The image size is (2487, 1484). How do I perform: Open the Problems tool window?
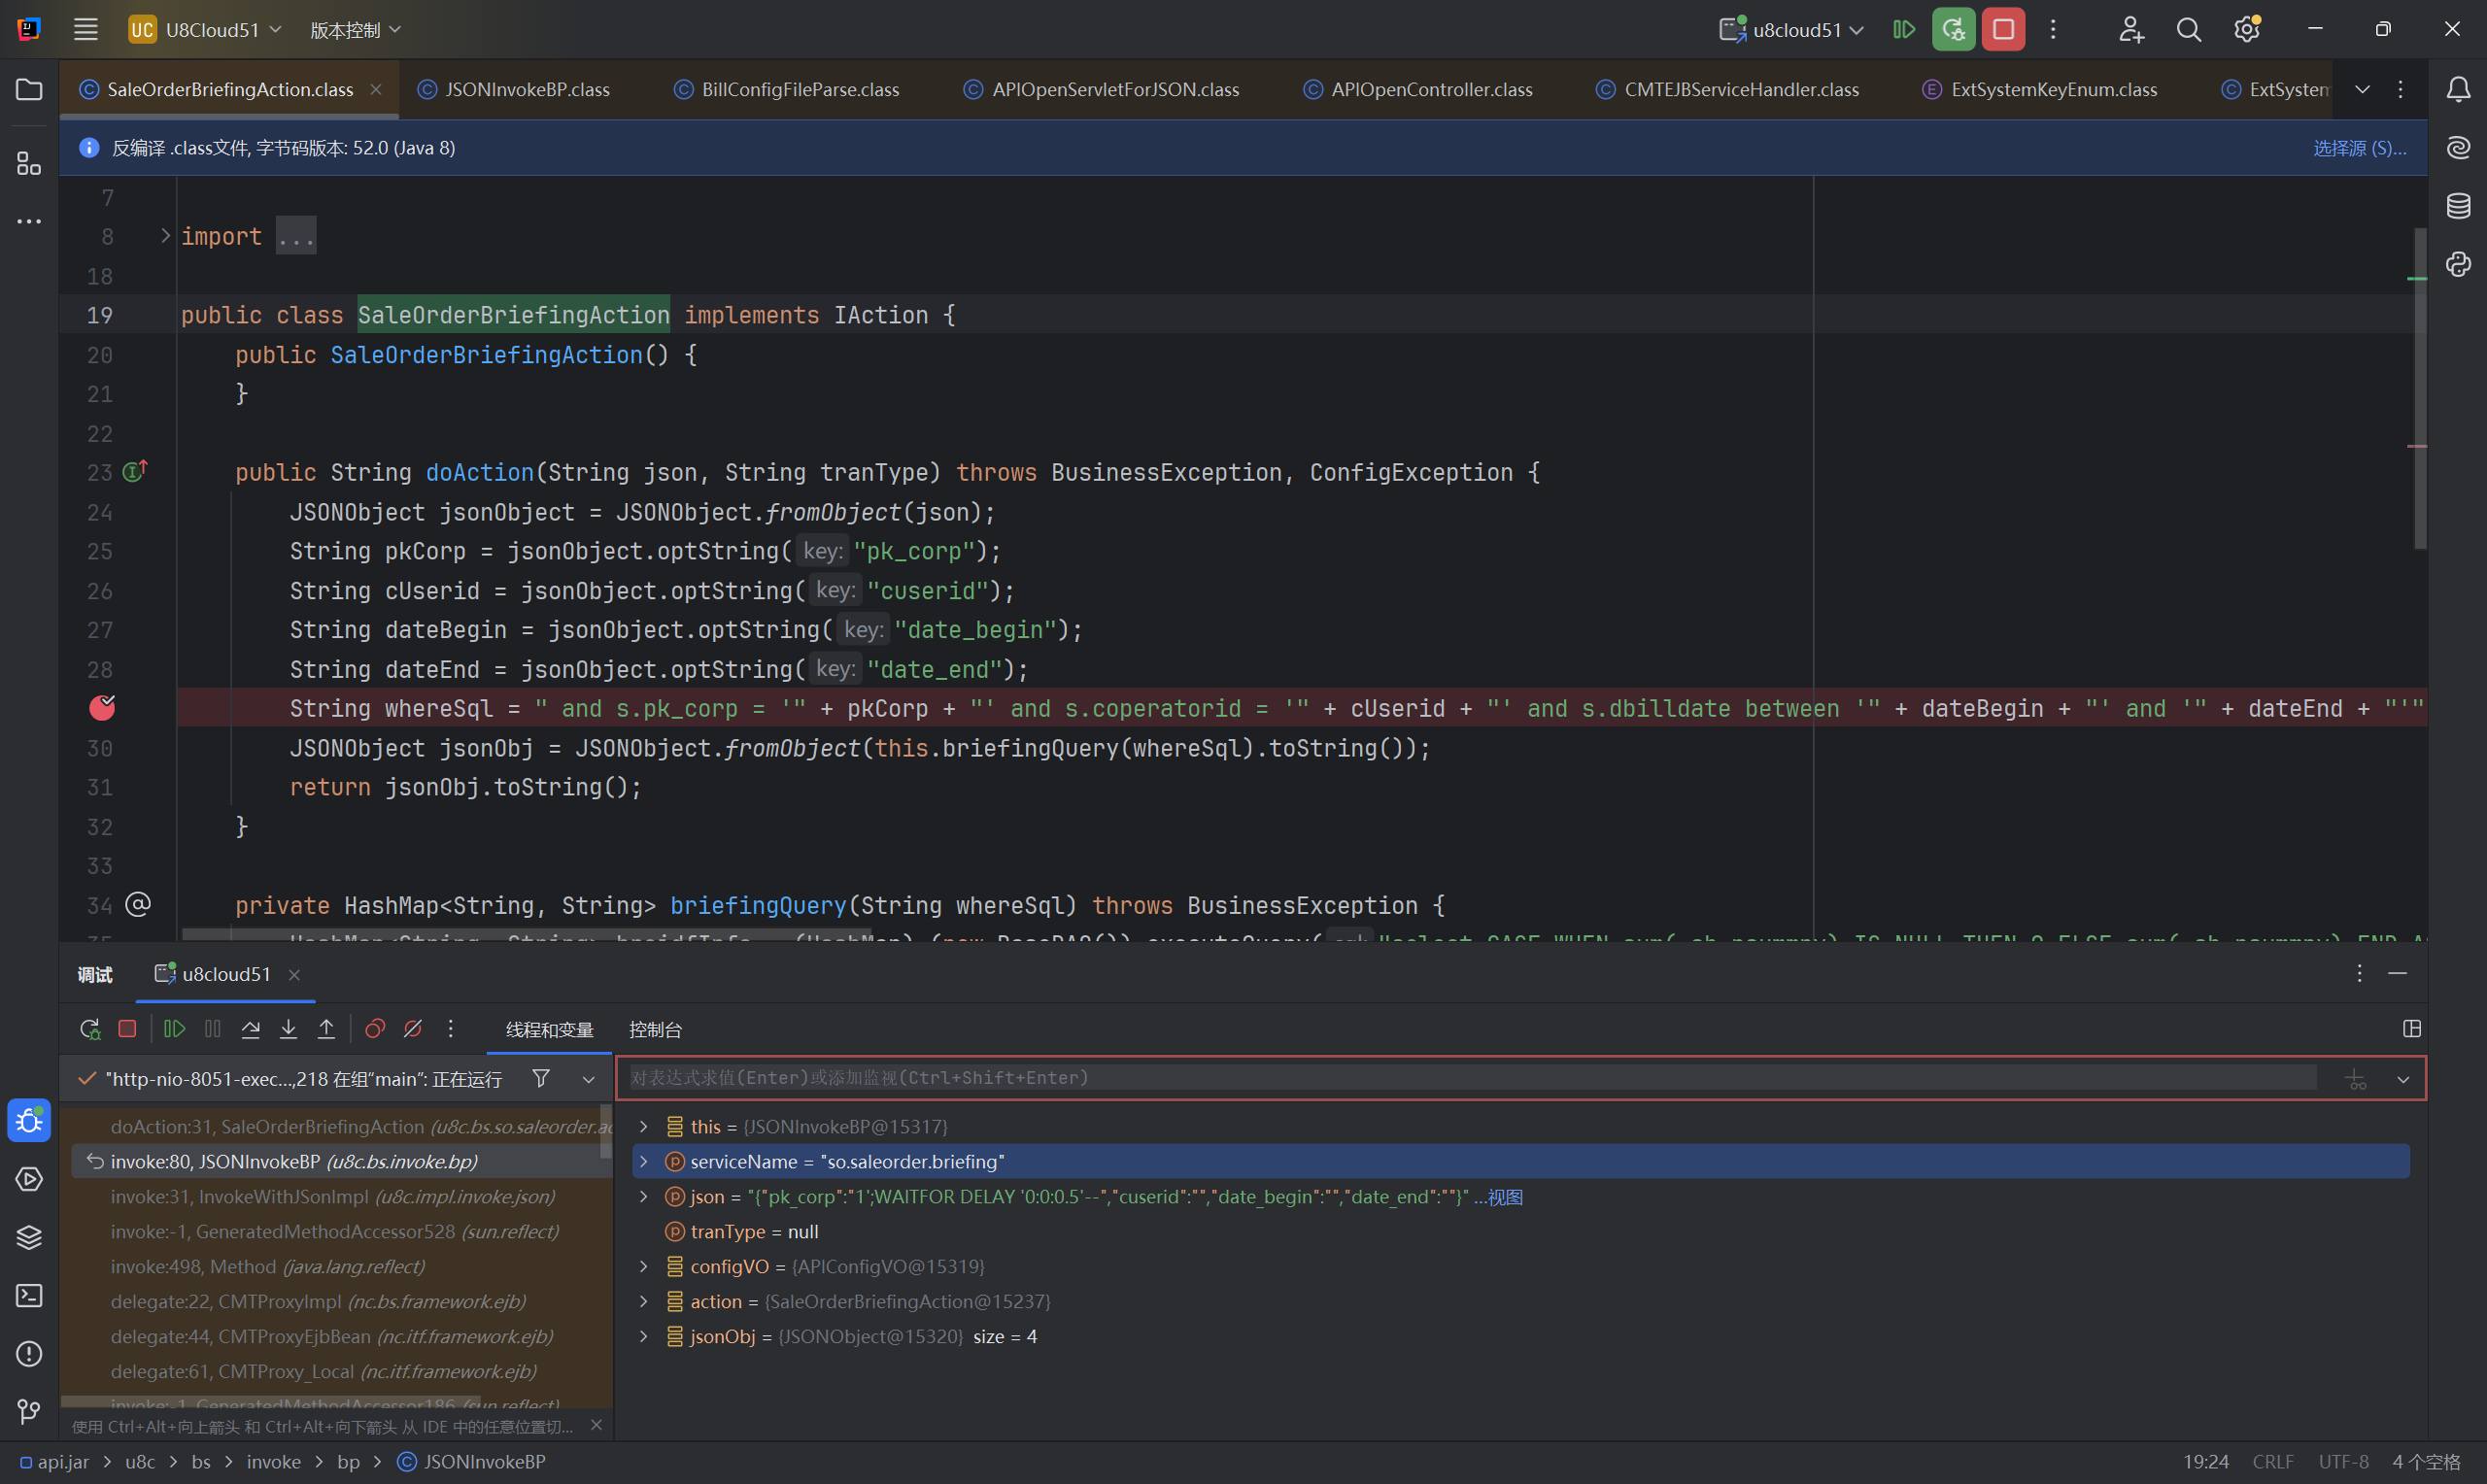click(29, 1353)
